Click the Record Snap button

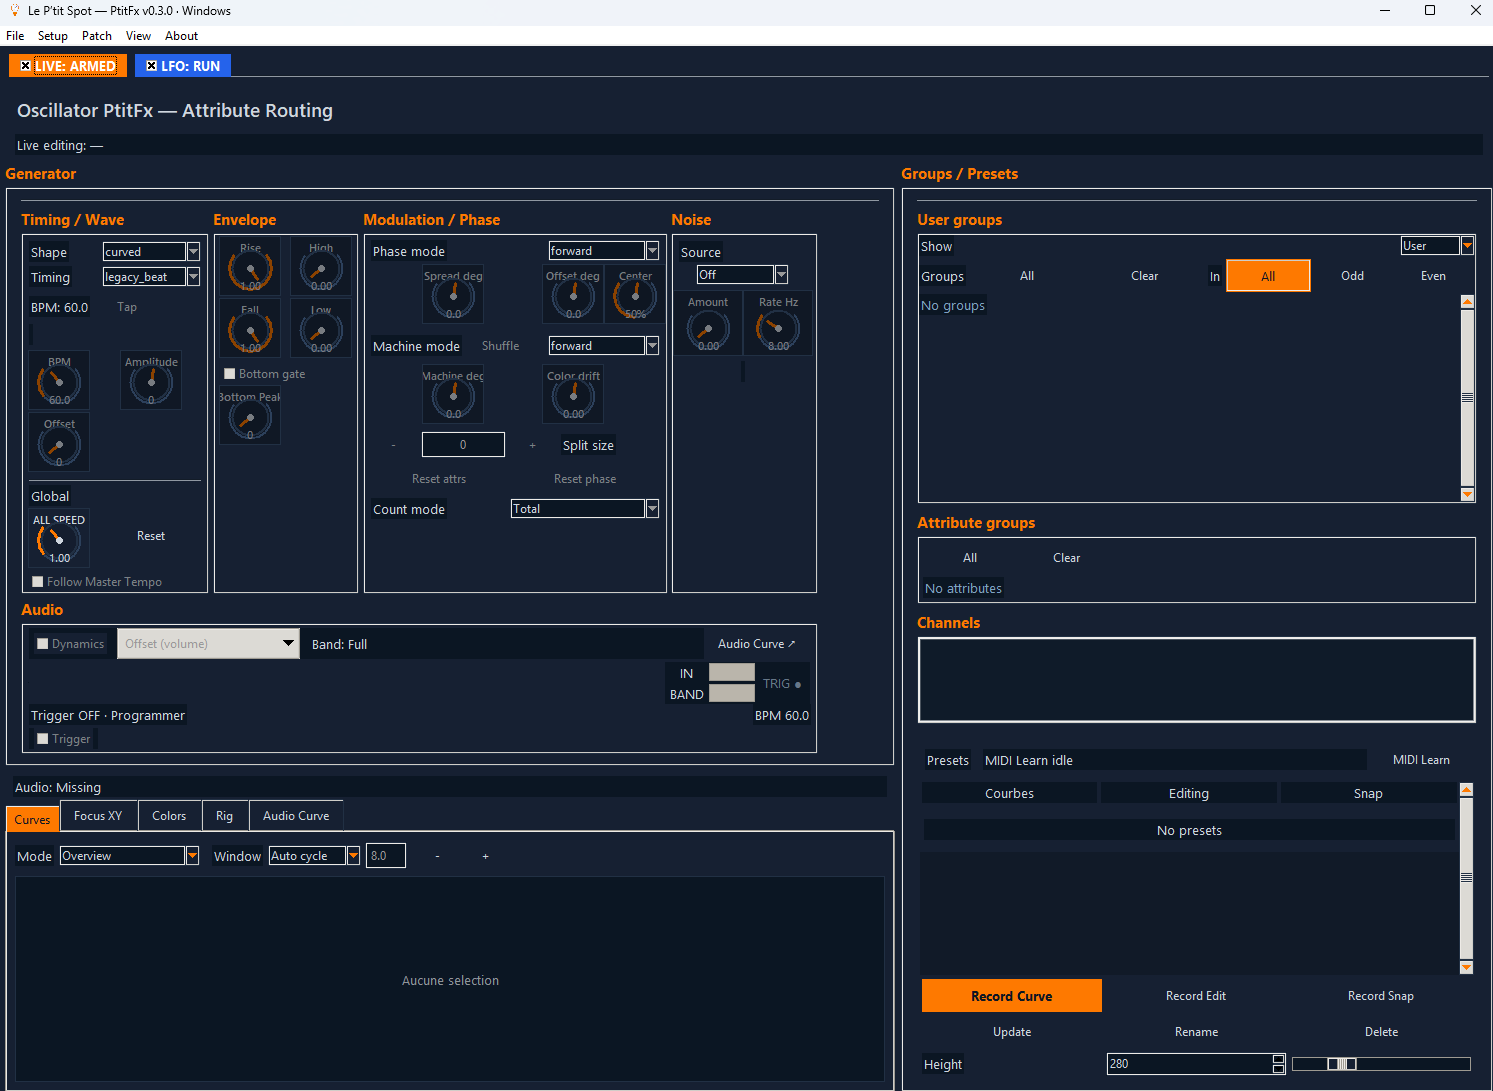tap(1380, 996)
